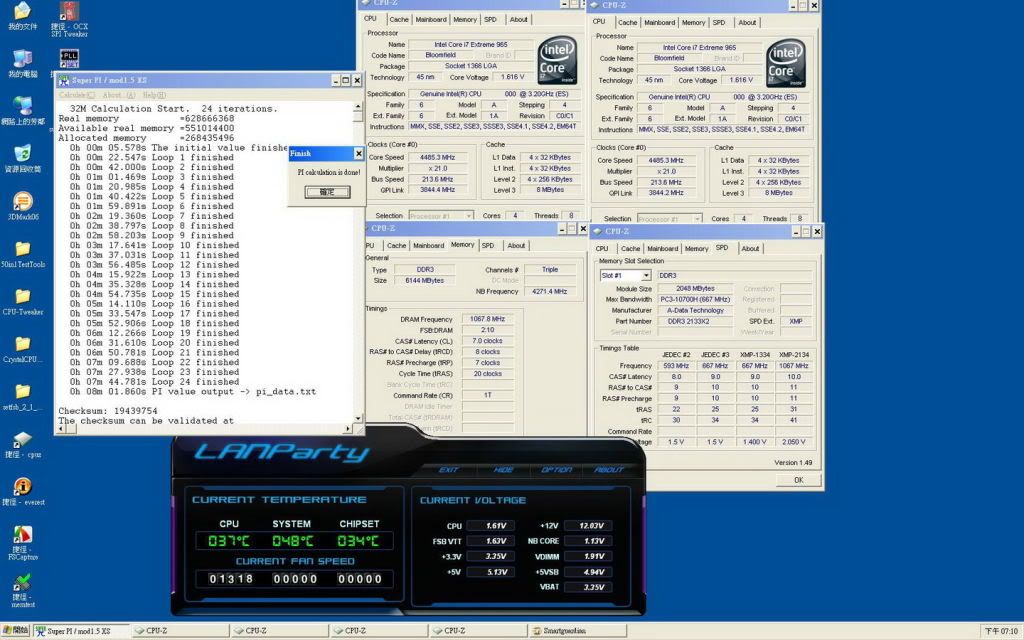The width and height of the screenshot is (1024, 640).
Task: Click the 01318 fan speed readout
Action: pyautogui.click(x=231, y=579)
